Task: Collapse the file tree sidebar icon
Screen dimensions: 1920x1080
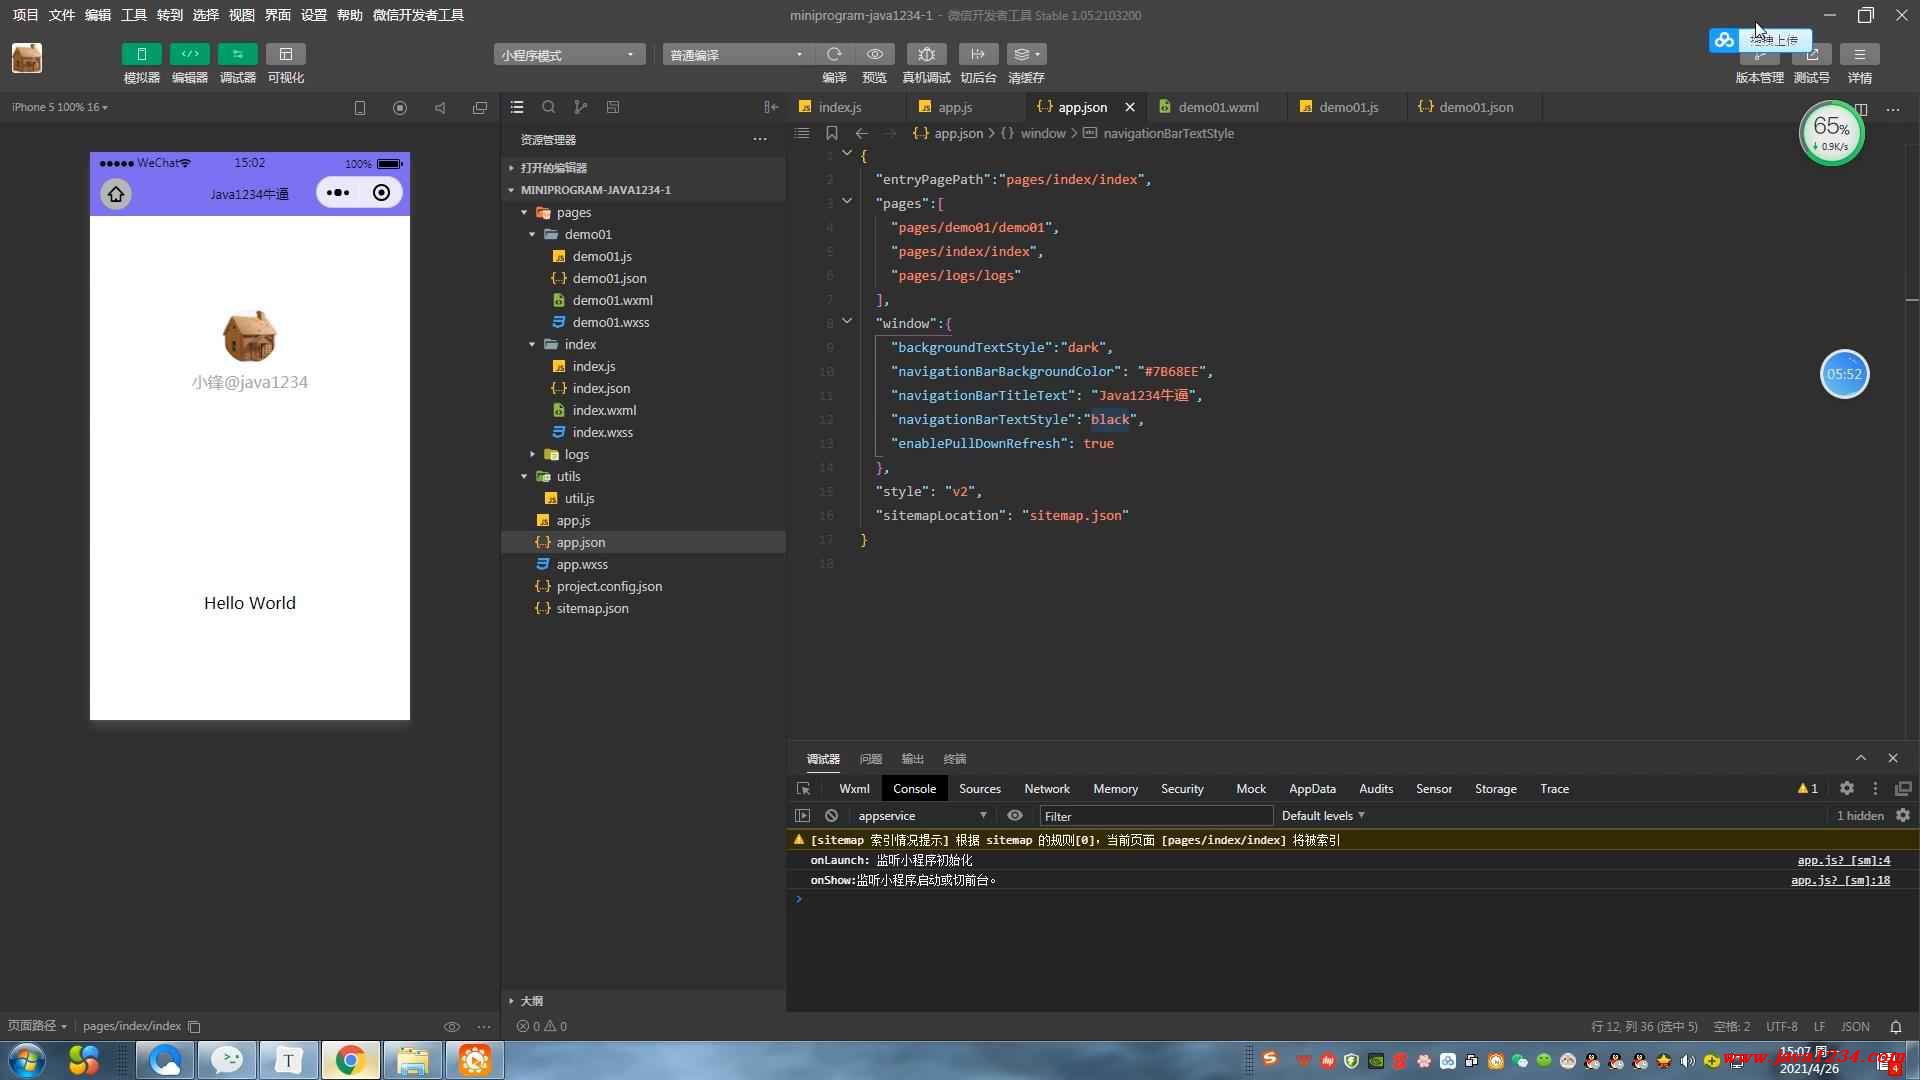Action: (x=770, y=107)
